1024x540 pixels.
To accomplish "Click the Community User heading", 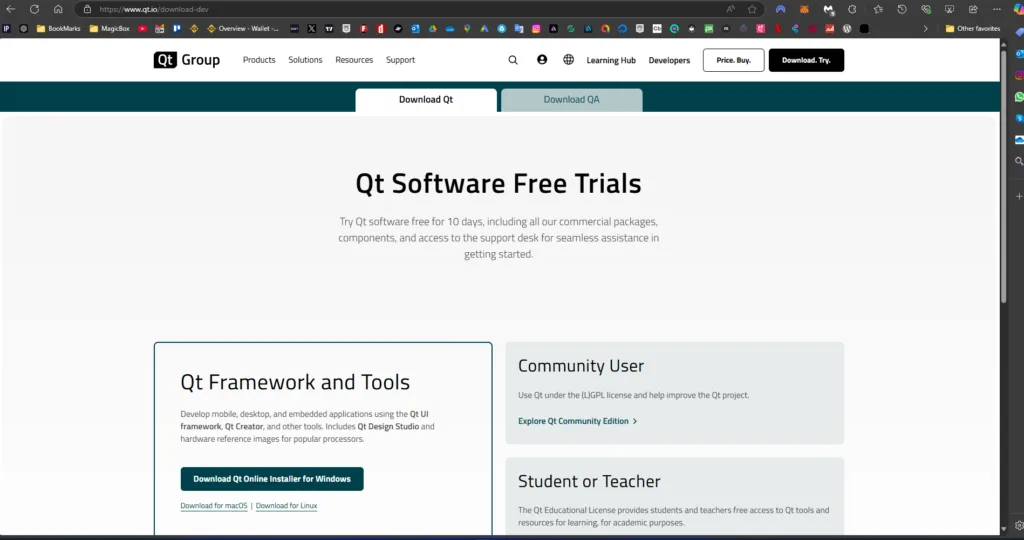I will [581, 366].
